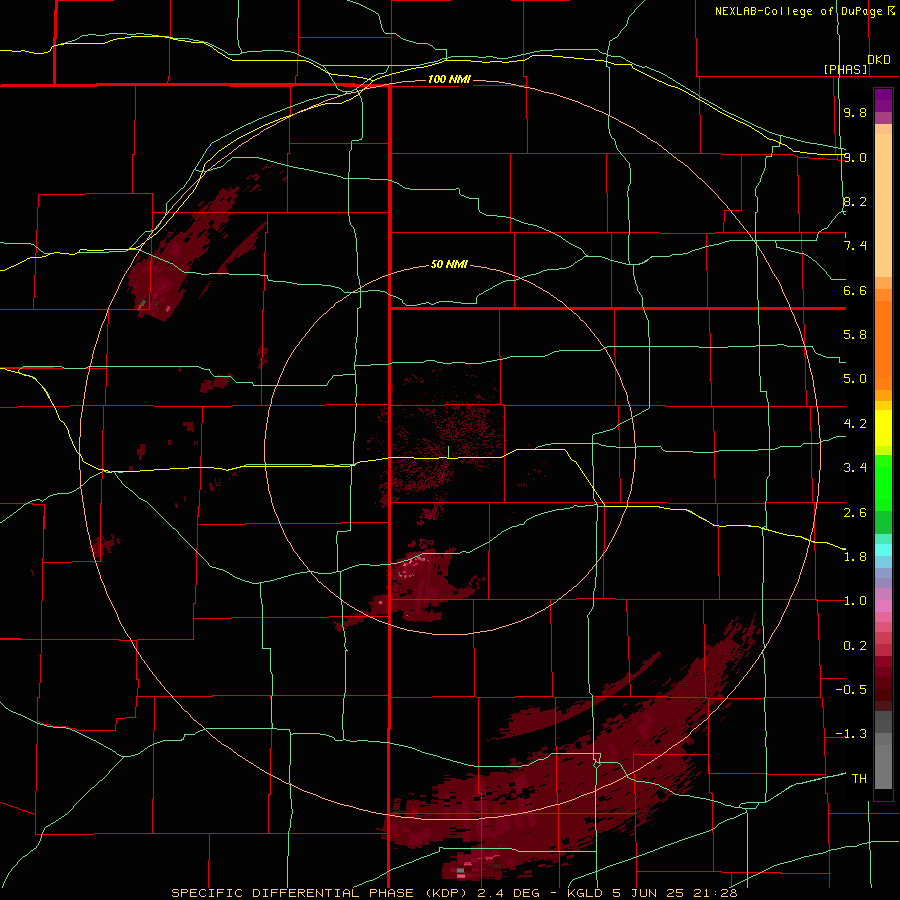Image resolution: width=900 pixels, height=900 pixels.
Task: Click the 6.6 scale value
Action: pos(855,290)
